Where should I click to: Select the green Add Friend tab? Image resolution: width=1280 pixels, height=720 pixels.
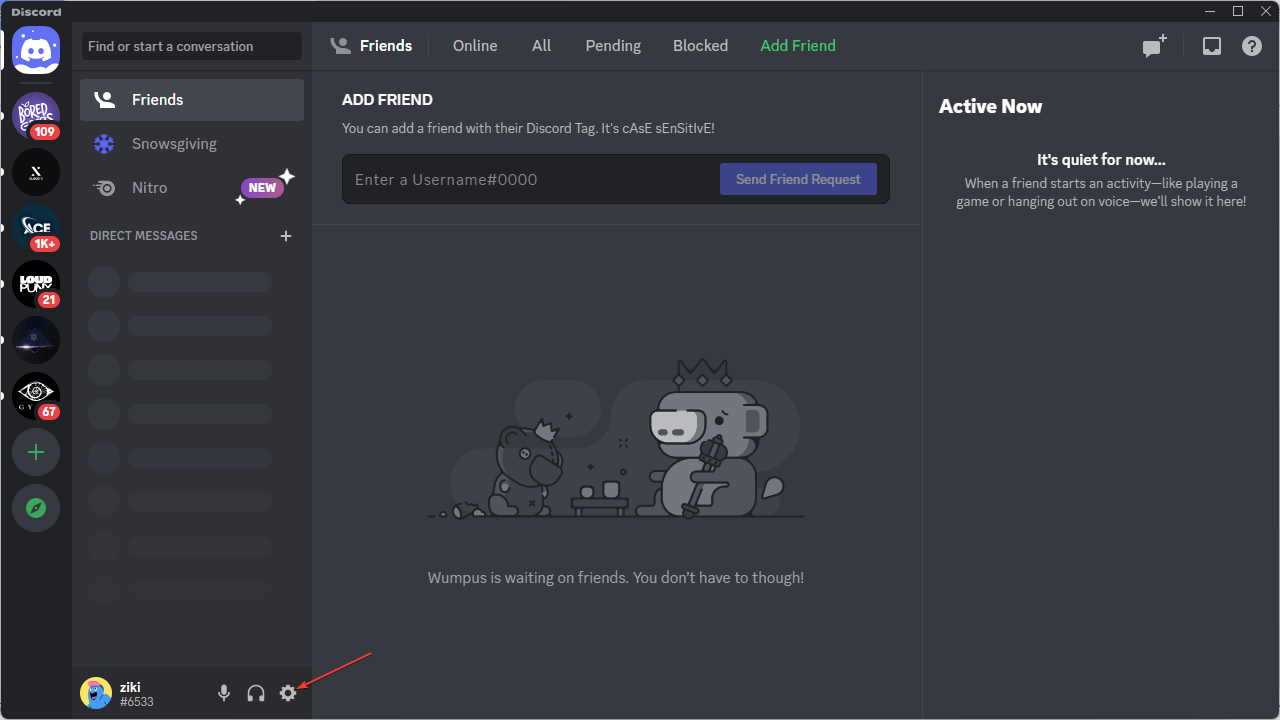click(798, 46)
